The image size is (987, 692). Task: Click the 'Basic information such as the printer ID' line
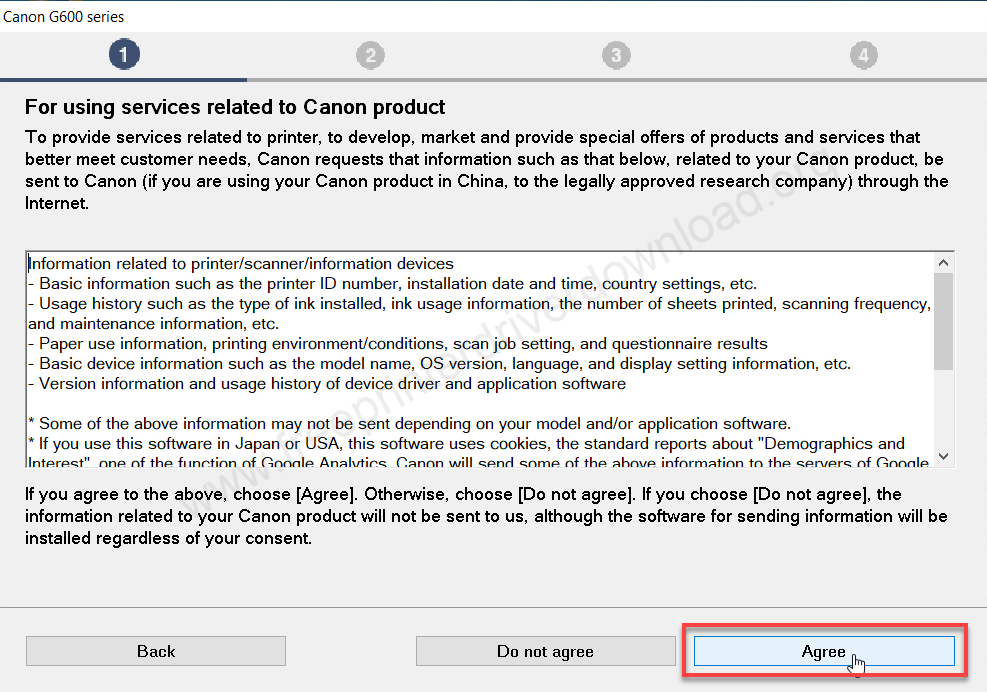point(392,283)
